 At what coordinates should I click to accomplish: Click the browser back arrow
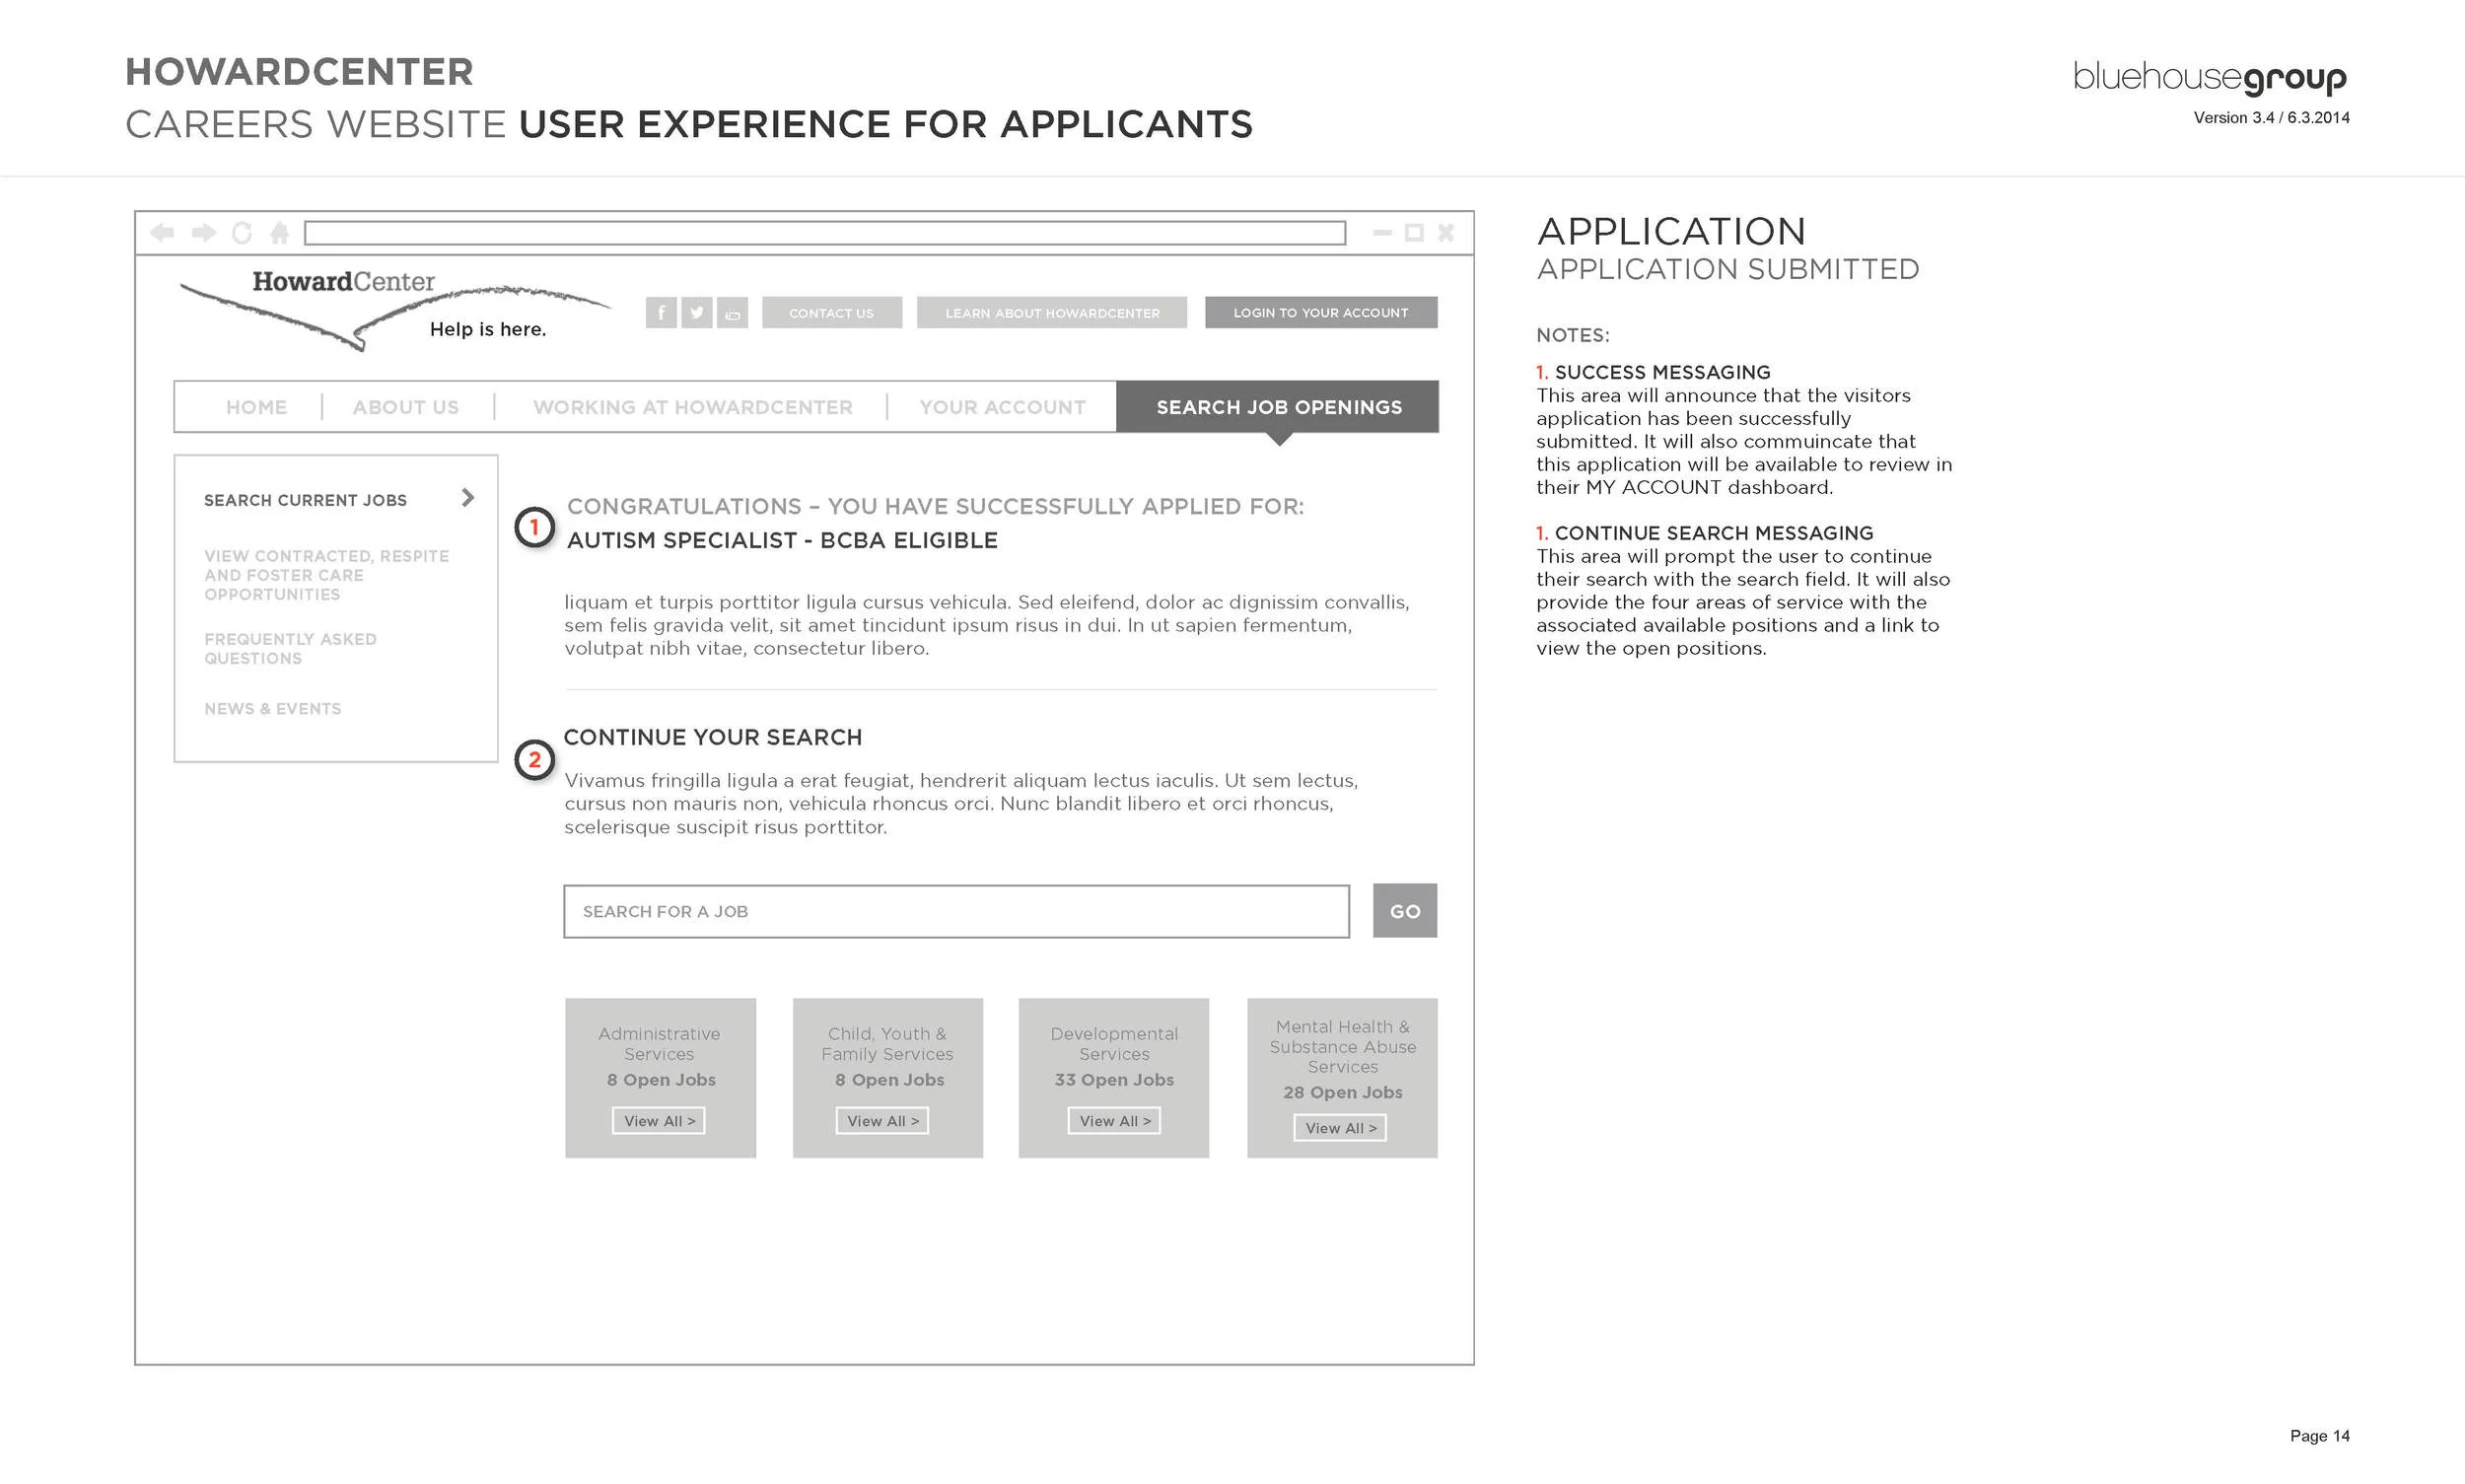click(163, 232)
